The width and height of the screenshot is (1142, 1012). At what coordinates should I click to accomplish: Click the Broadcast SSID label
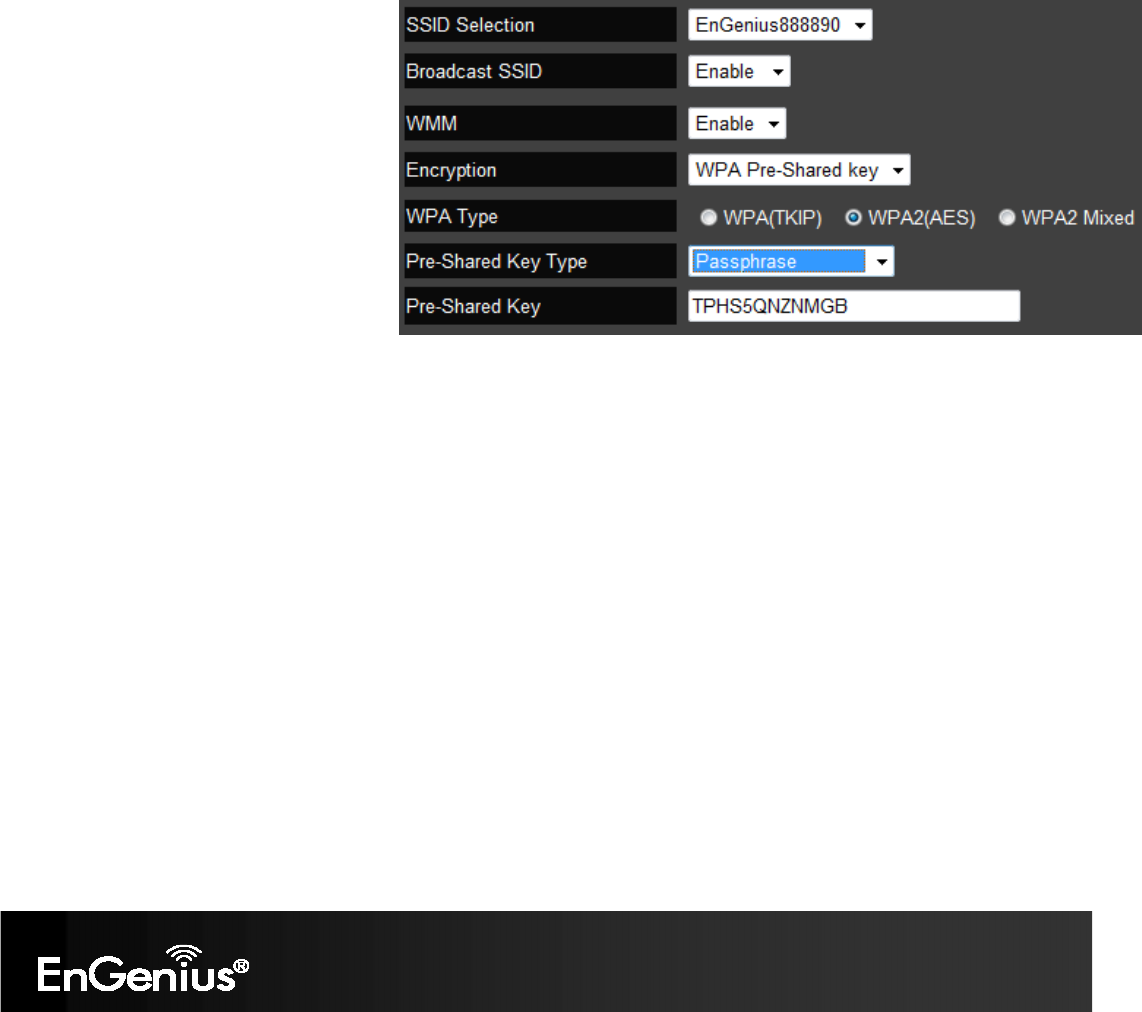point(474,71)
